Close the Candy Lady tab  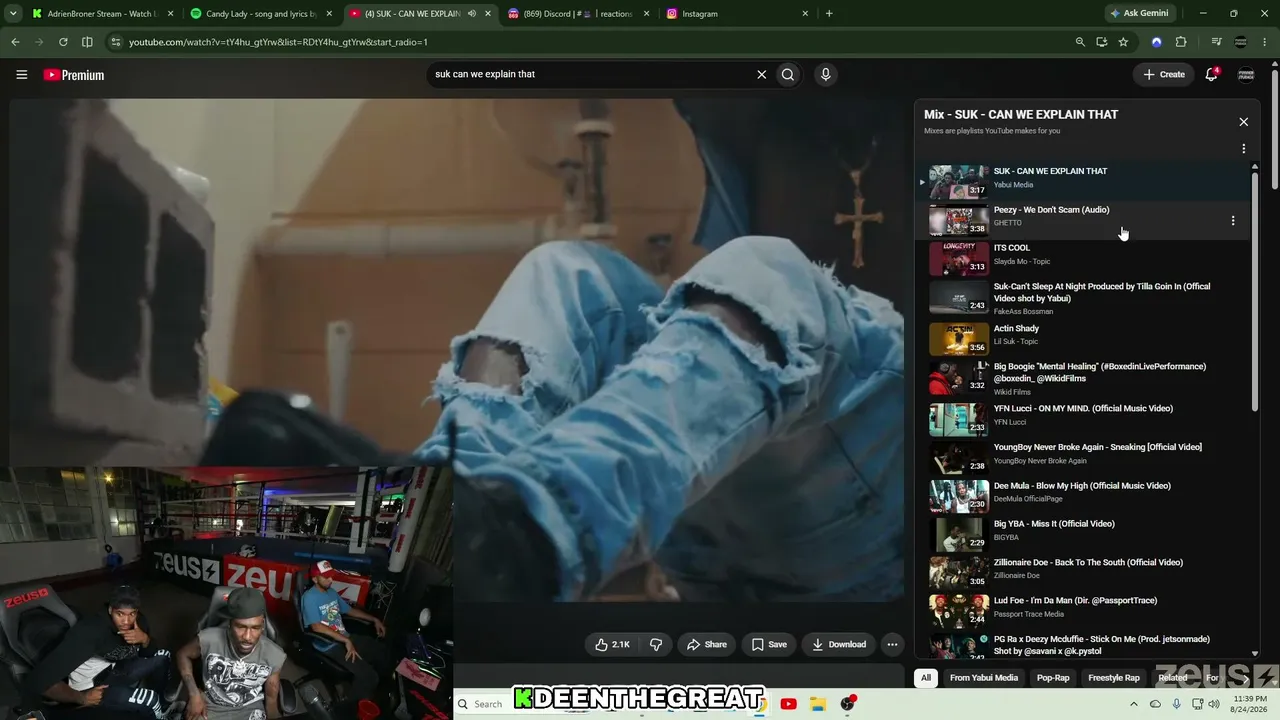329,14
